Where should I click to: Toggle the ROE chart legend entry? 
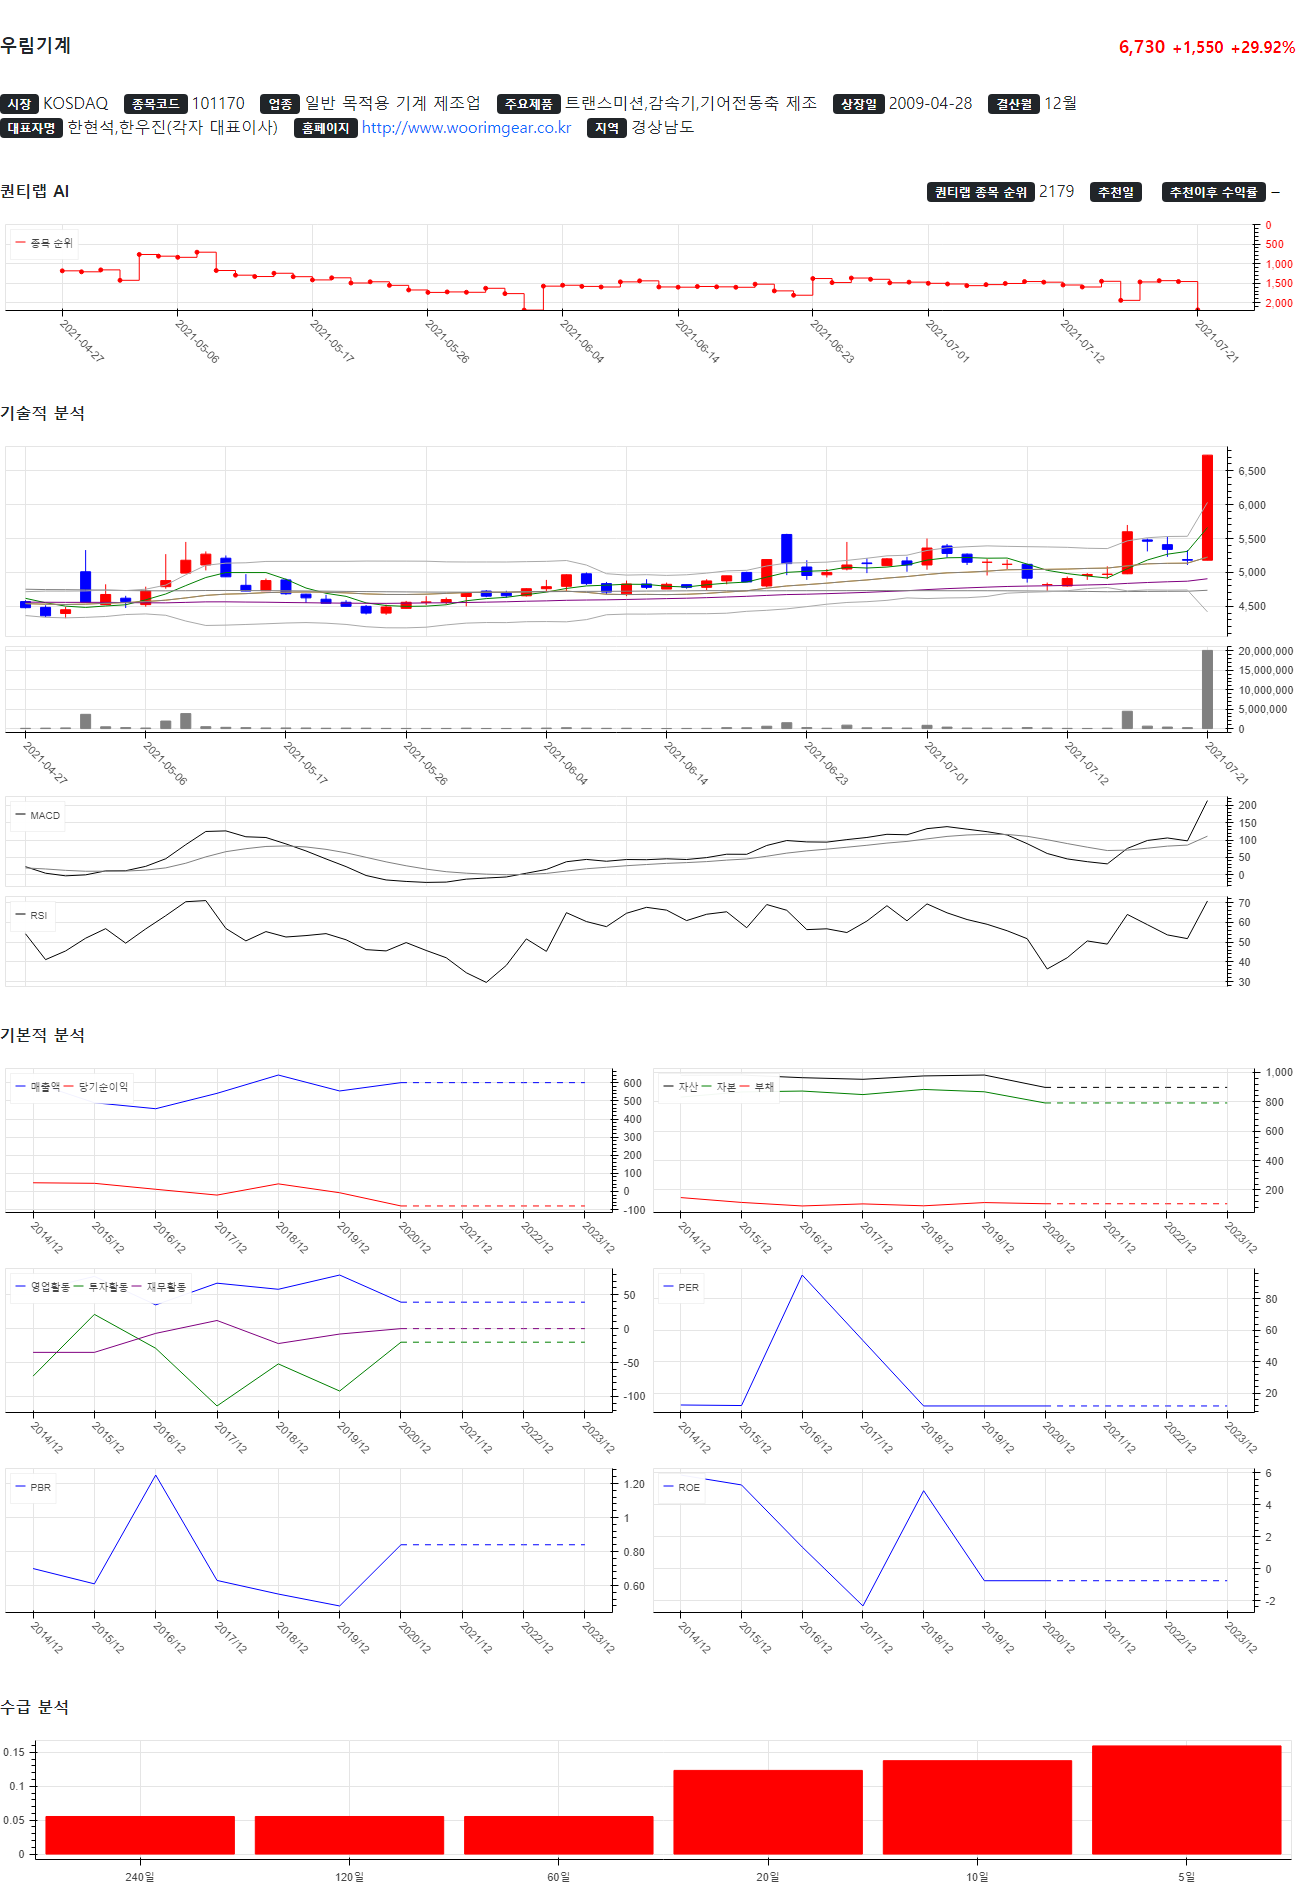click(681, 1487)
